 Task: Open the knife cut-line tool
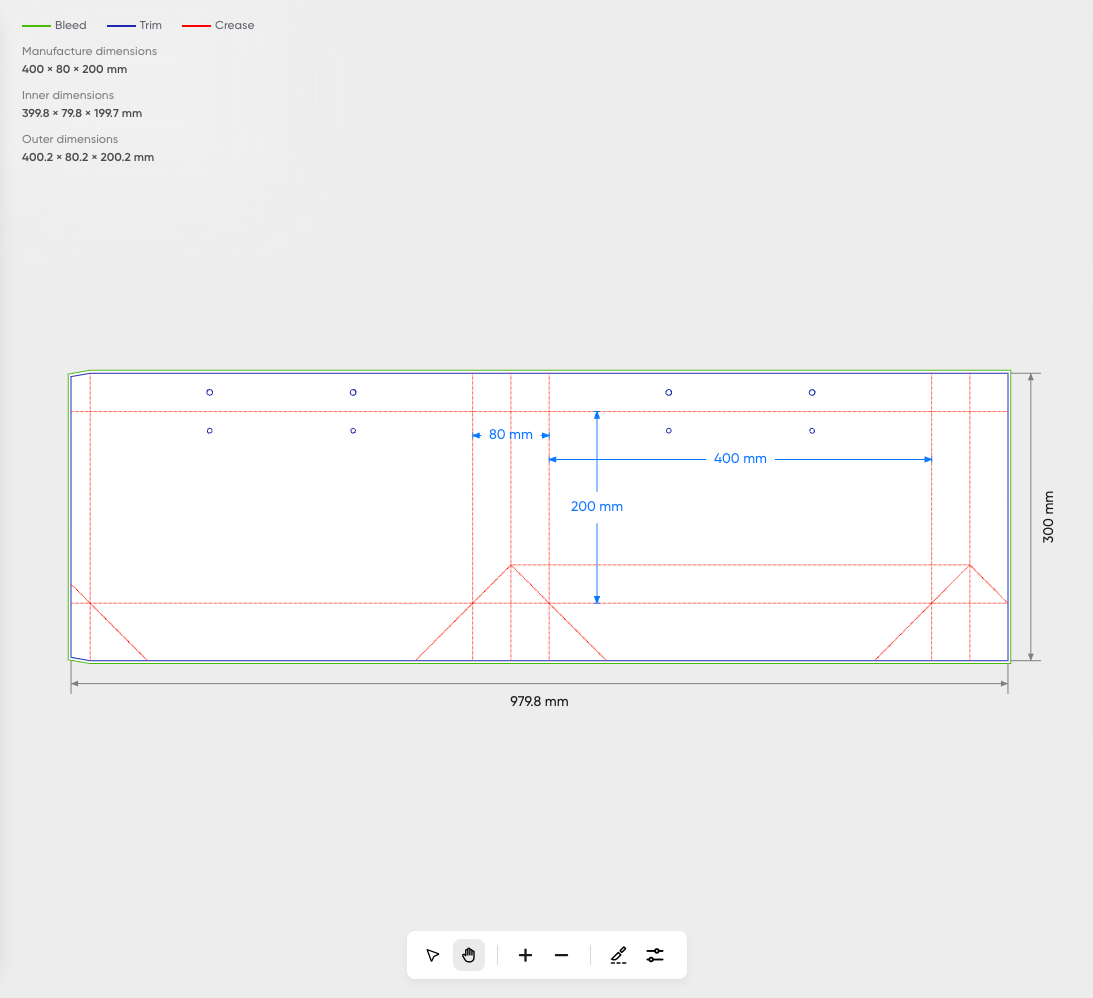coord(619,955)
